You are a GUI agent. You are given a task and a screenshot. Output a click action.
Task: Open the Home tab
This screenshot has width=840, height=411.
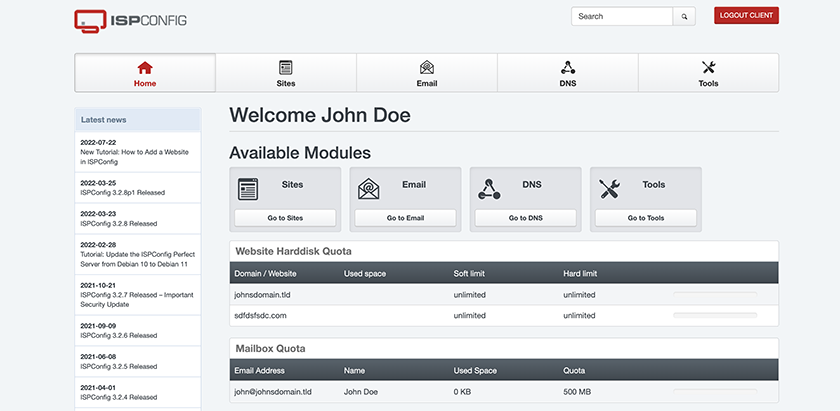pos(145,73)
